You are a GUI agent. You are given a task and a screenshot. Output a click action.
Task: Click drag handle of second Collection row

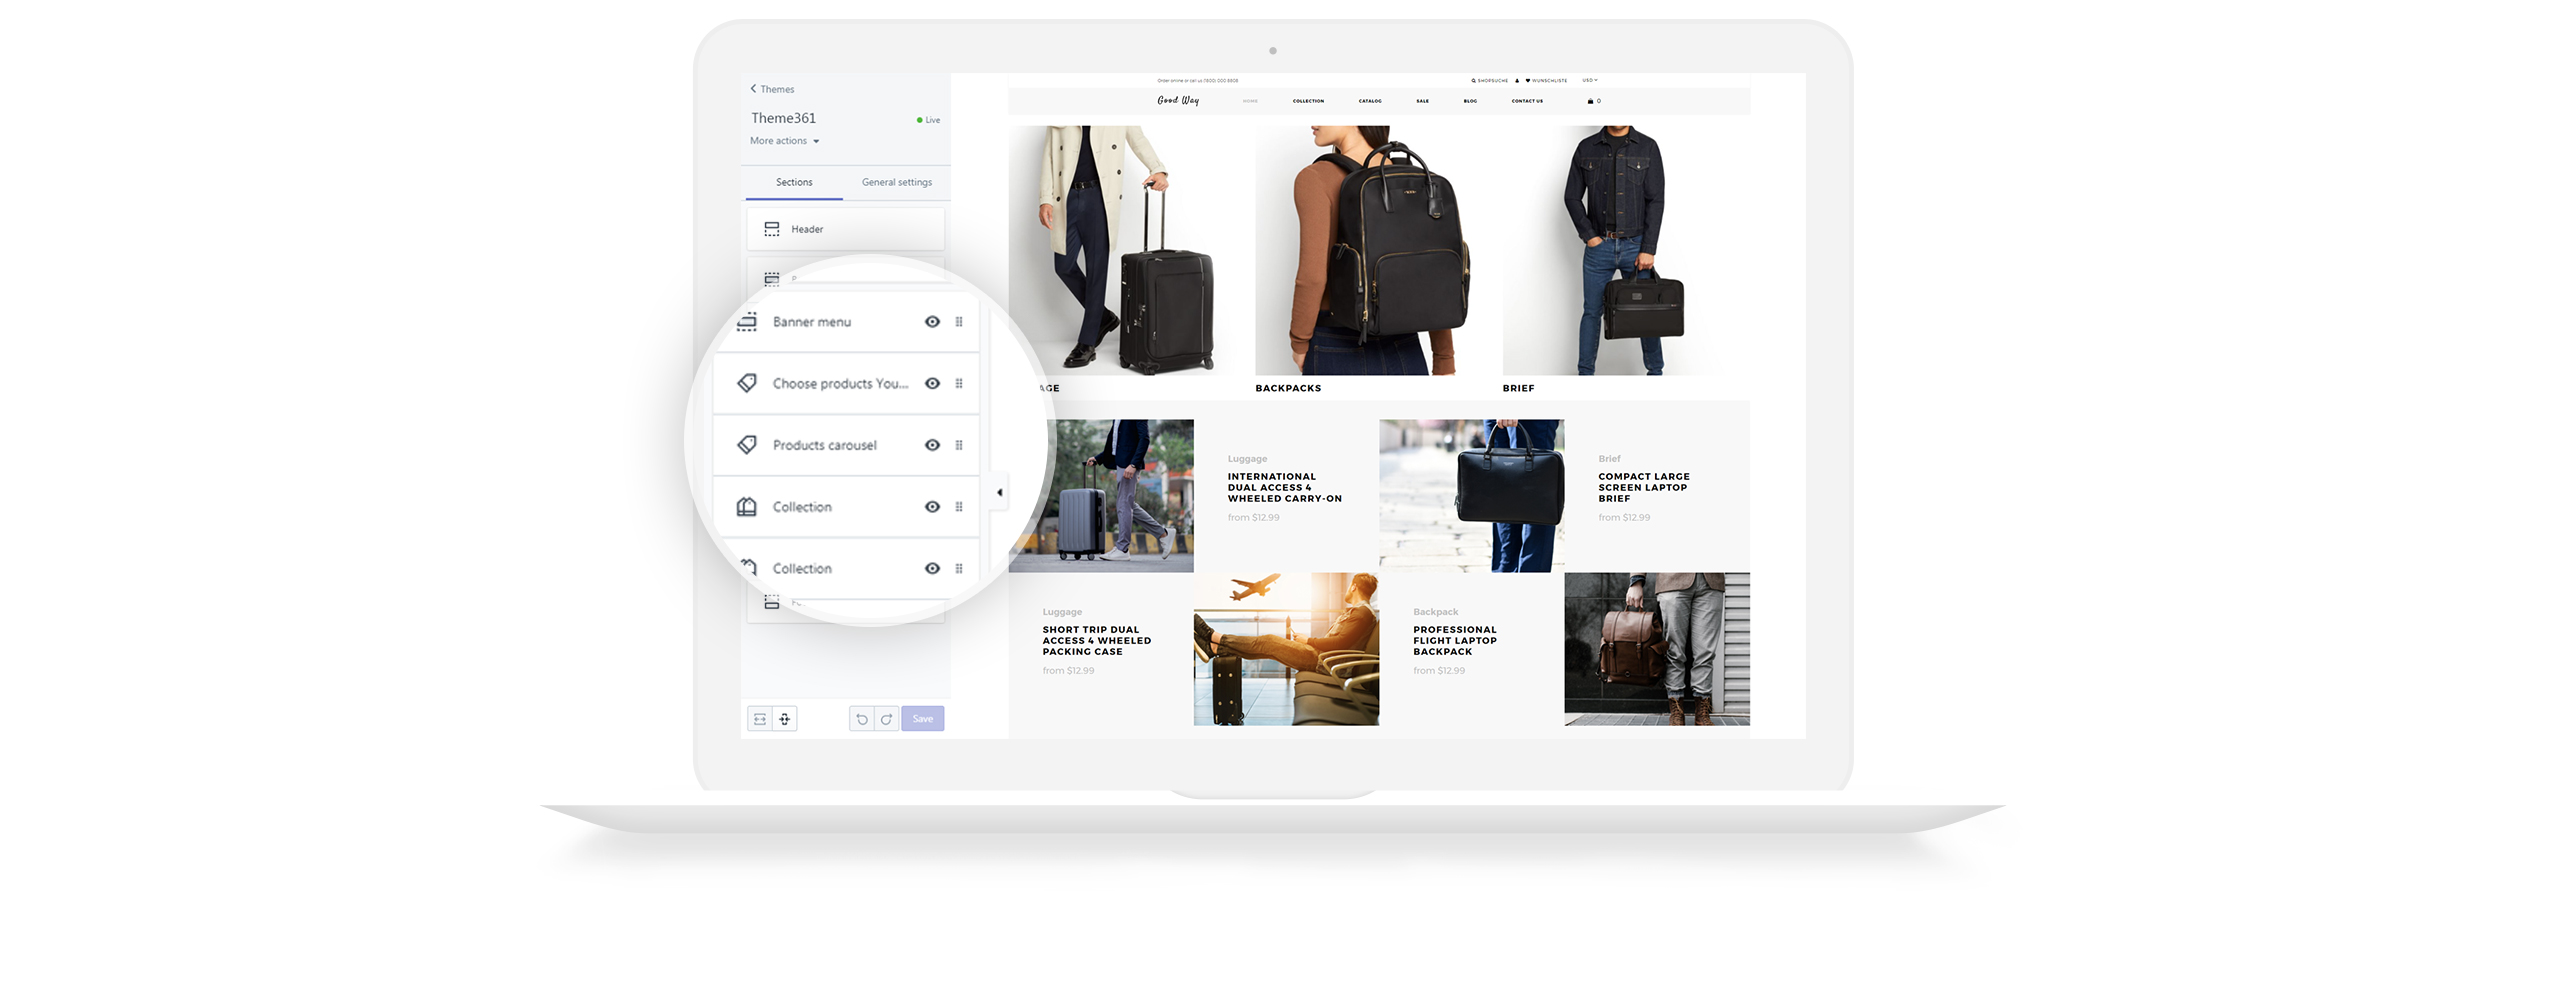click(x=959, y=568)
